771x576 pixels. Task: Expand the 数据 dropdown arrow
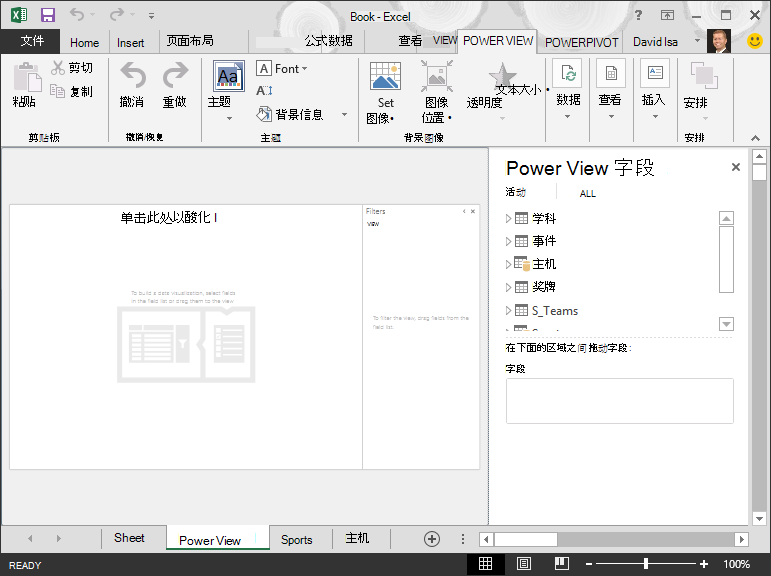coord(567,117)
